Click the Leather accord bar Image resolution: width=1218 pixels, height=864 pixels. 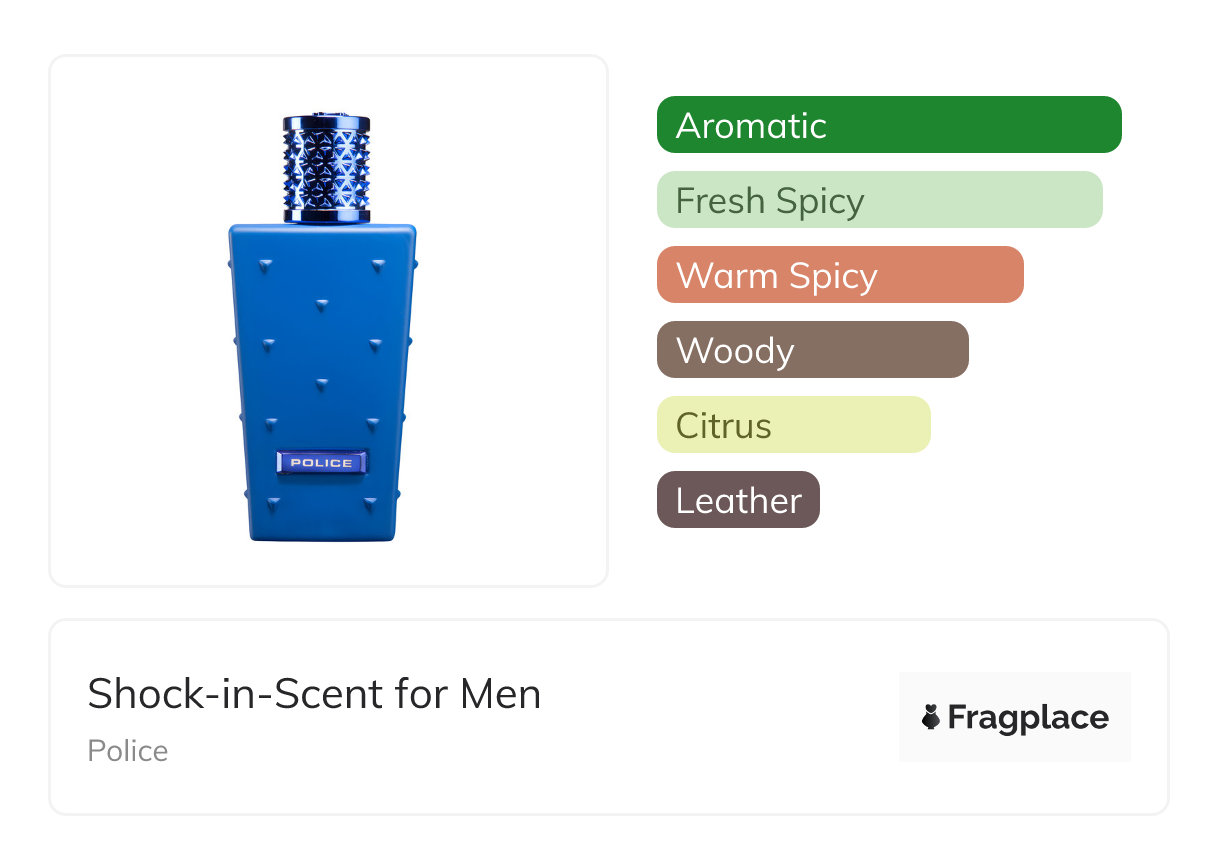click(738, 500)
